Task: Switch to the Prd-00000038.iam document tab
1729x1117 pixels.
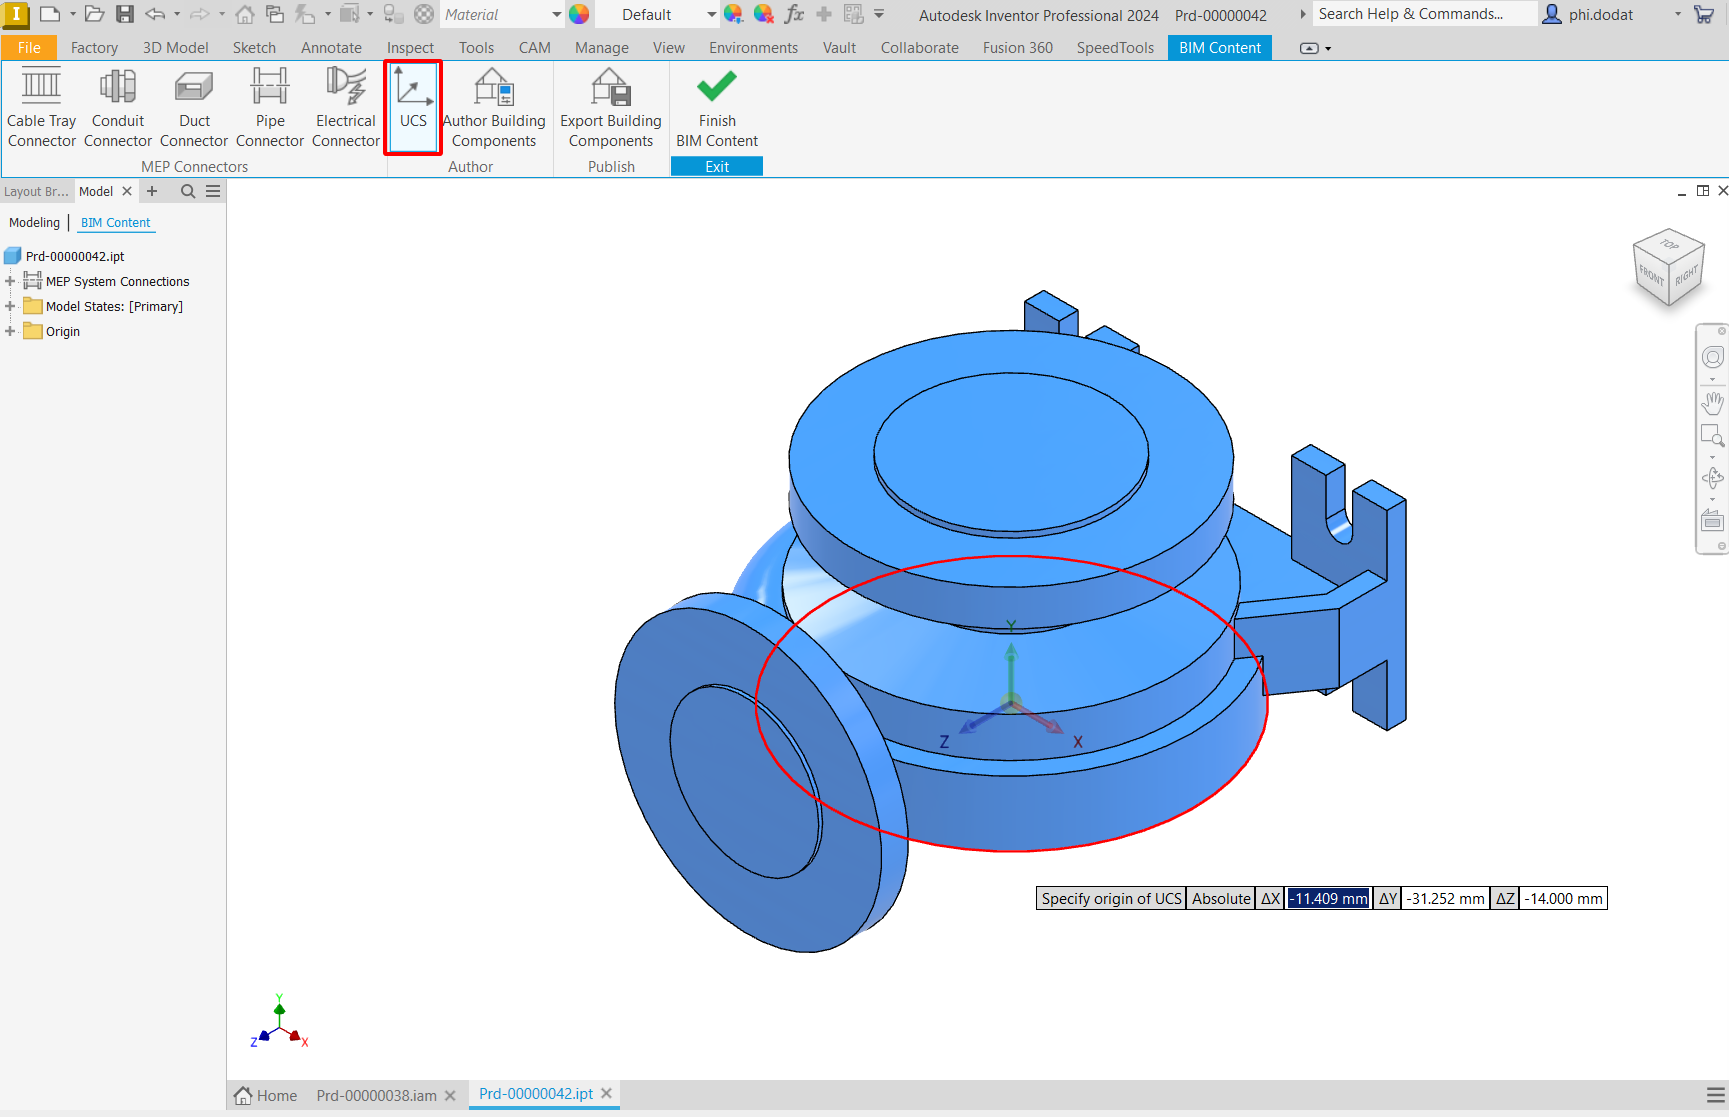Action: (377, 1095)
